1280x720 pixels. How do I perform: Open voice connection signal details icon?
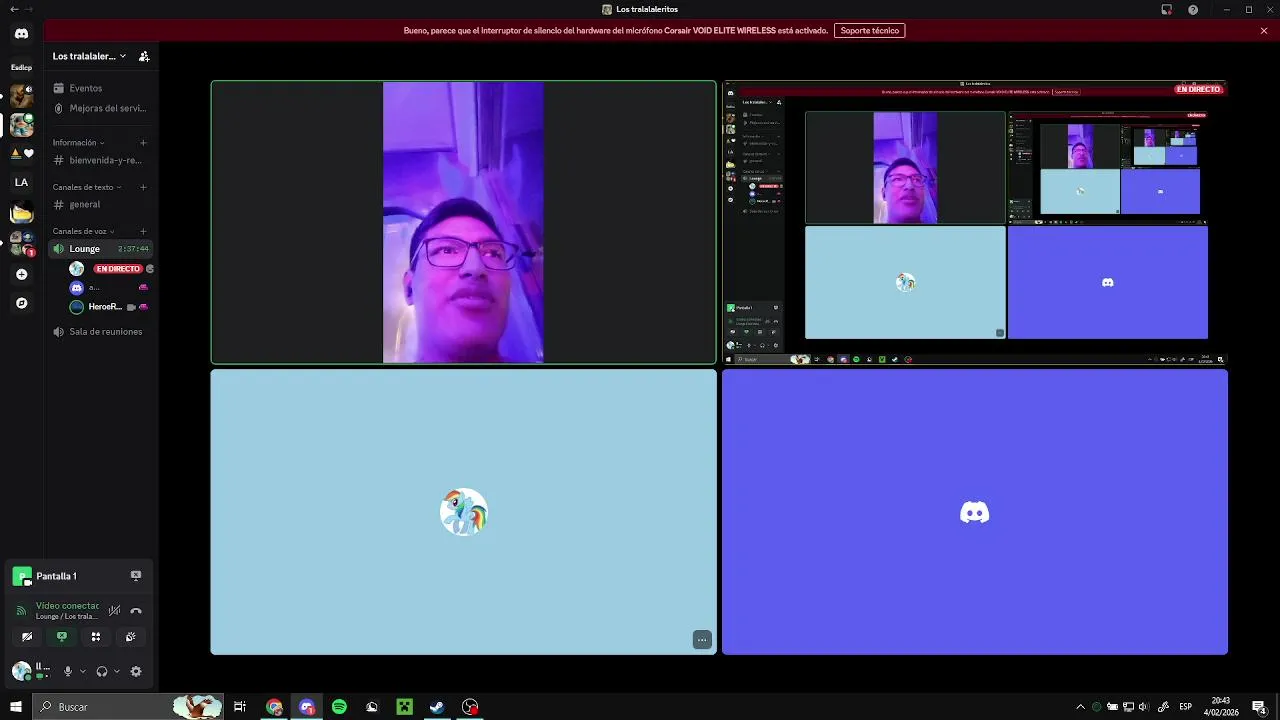pos(21,610)
